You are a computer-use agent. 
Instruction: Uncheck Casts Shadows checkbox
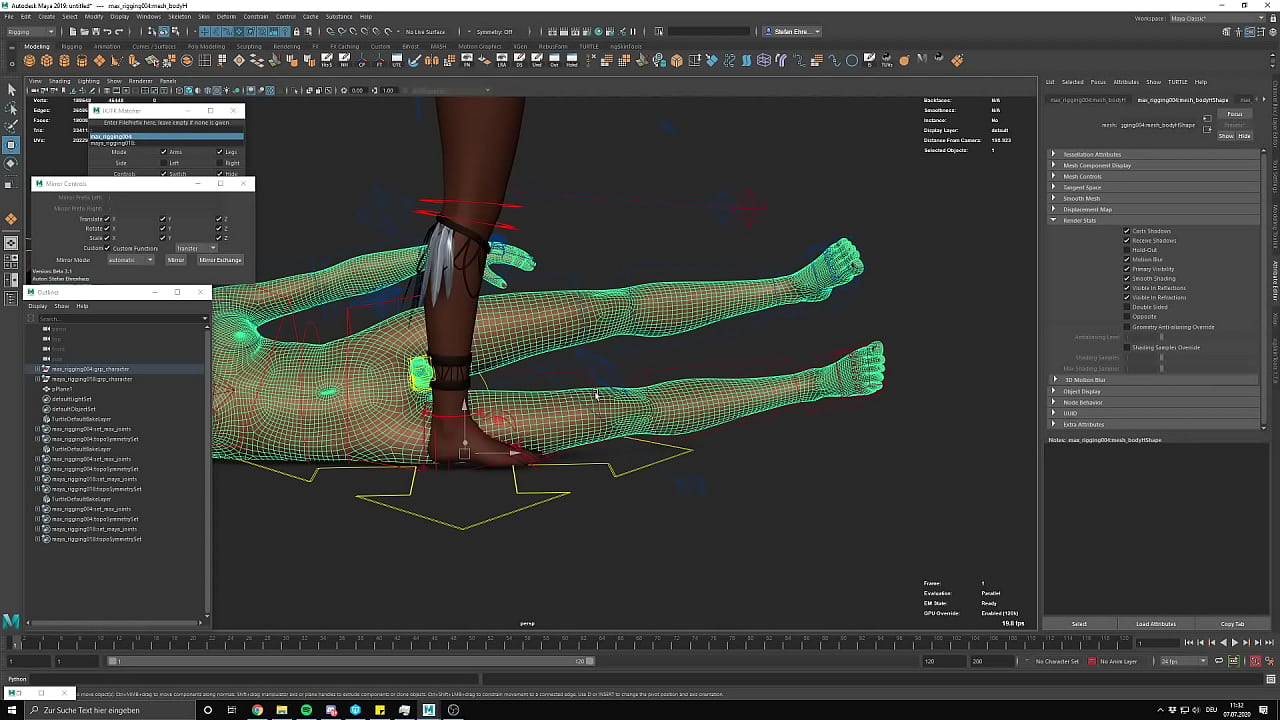(x=1127, y=231)
